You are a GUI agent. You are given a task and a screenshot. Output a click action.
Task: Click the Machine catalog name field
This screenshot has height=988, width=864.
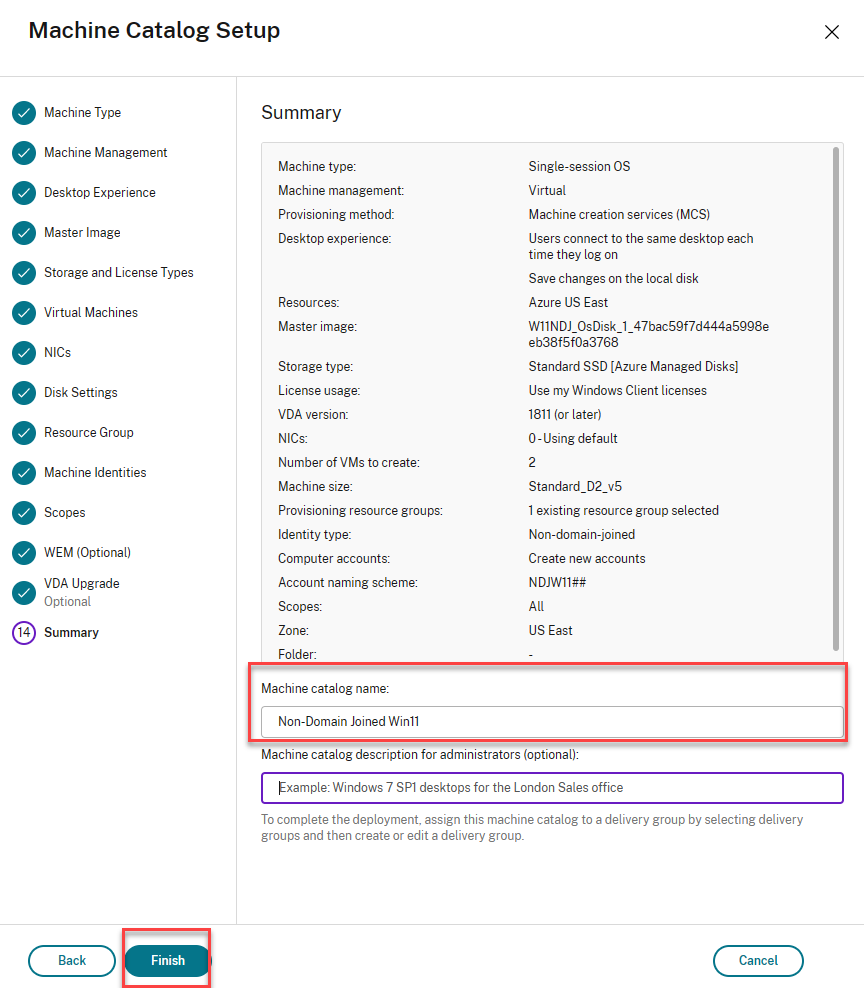tap(552, 721)
